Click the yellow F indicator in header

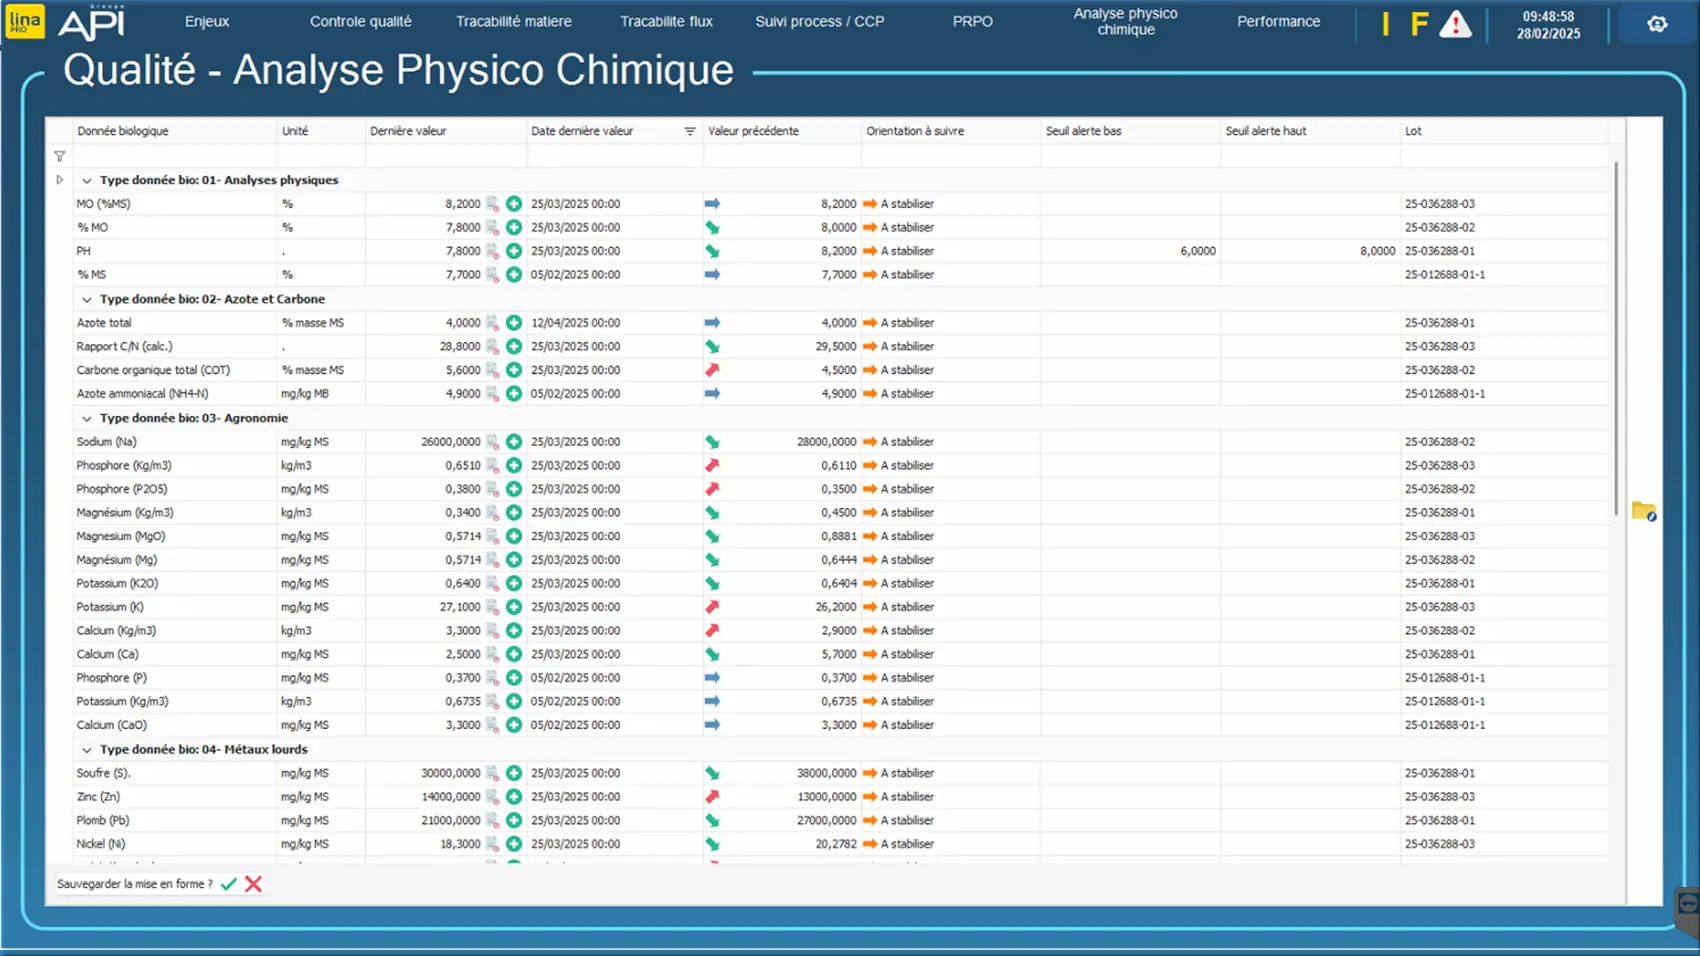point(1418,25)
